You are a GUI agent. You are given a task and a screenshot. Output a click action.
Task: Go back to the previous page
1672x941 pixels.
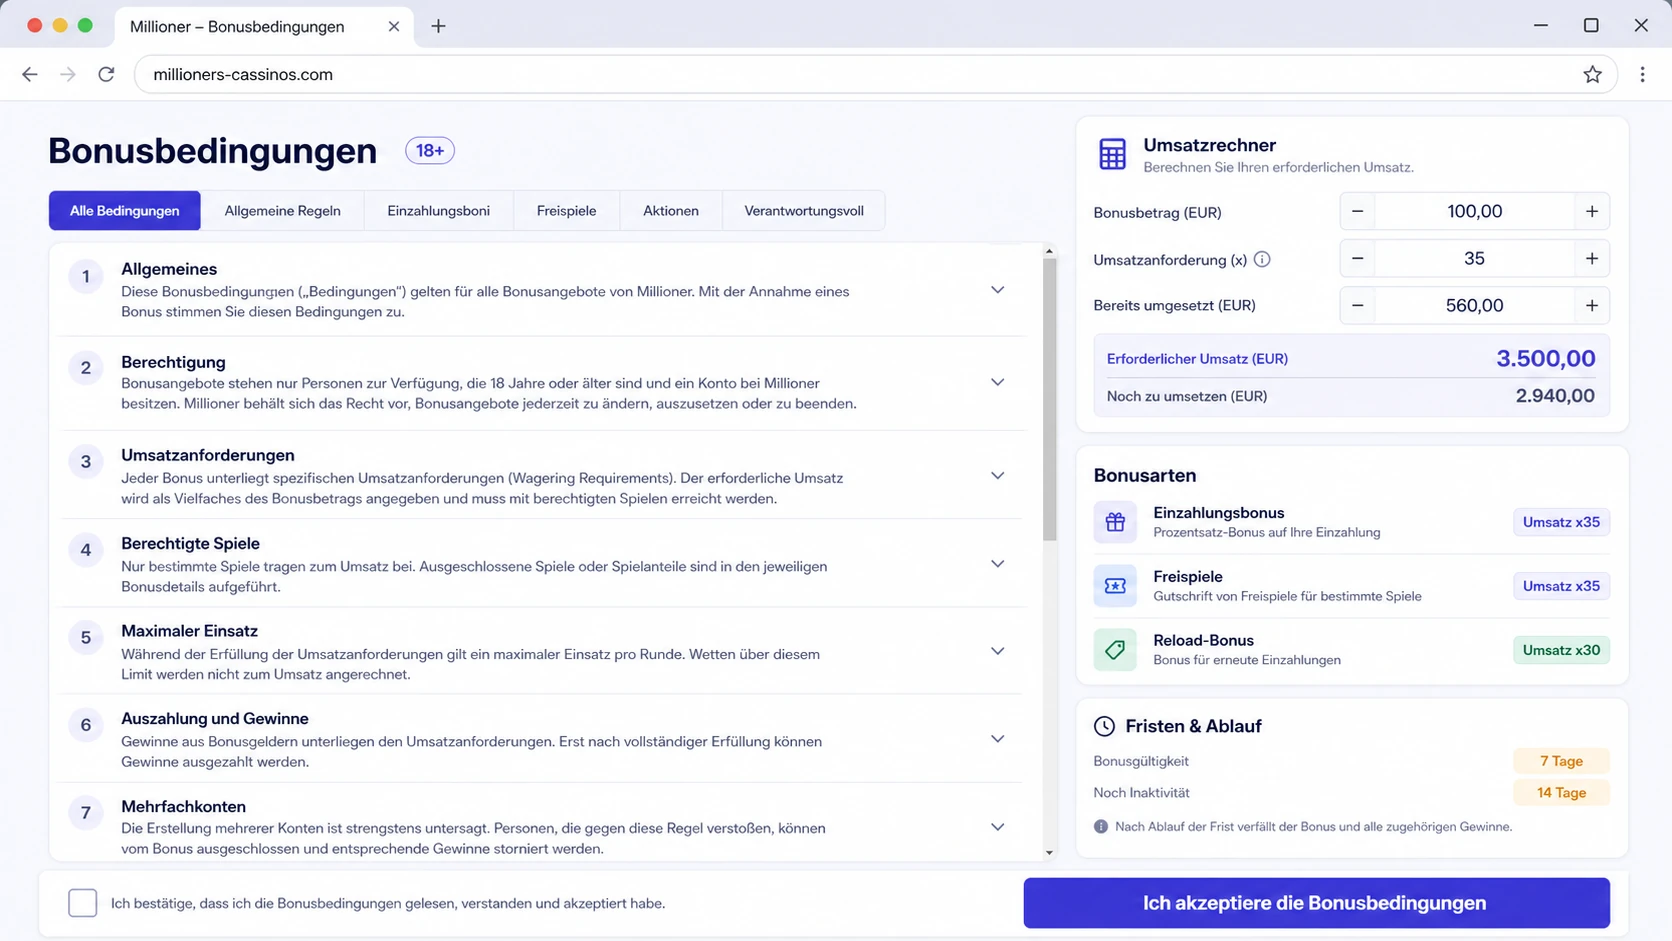30,74
